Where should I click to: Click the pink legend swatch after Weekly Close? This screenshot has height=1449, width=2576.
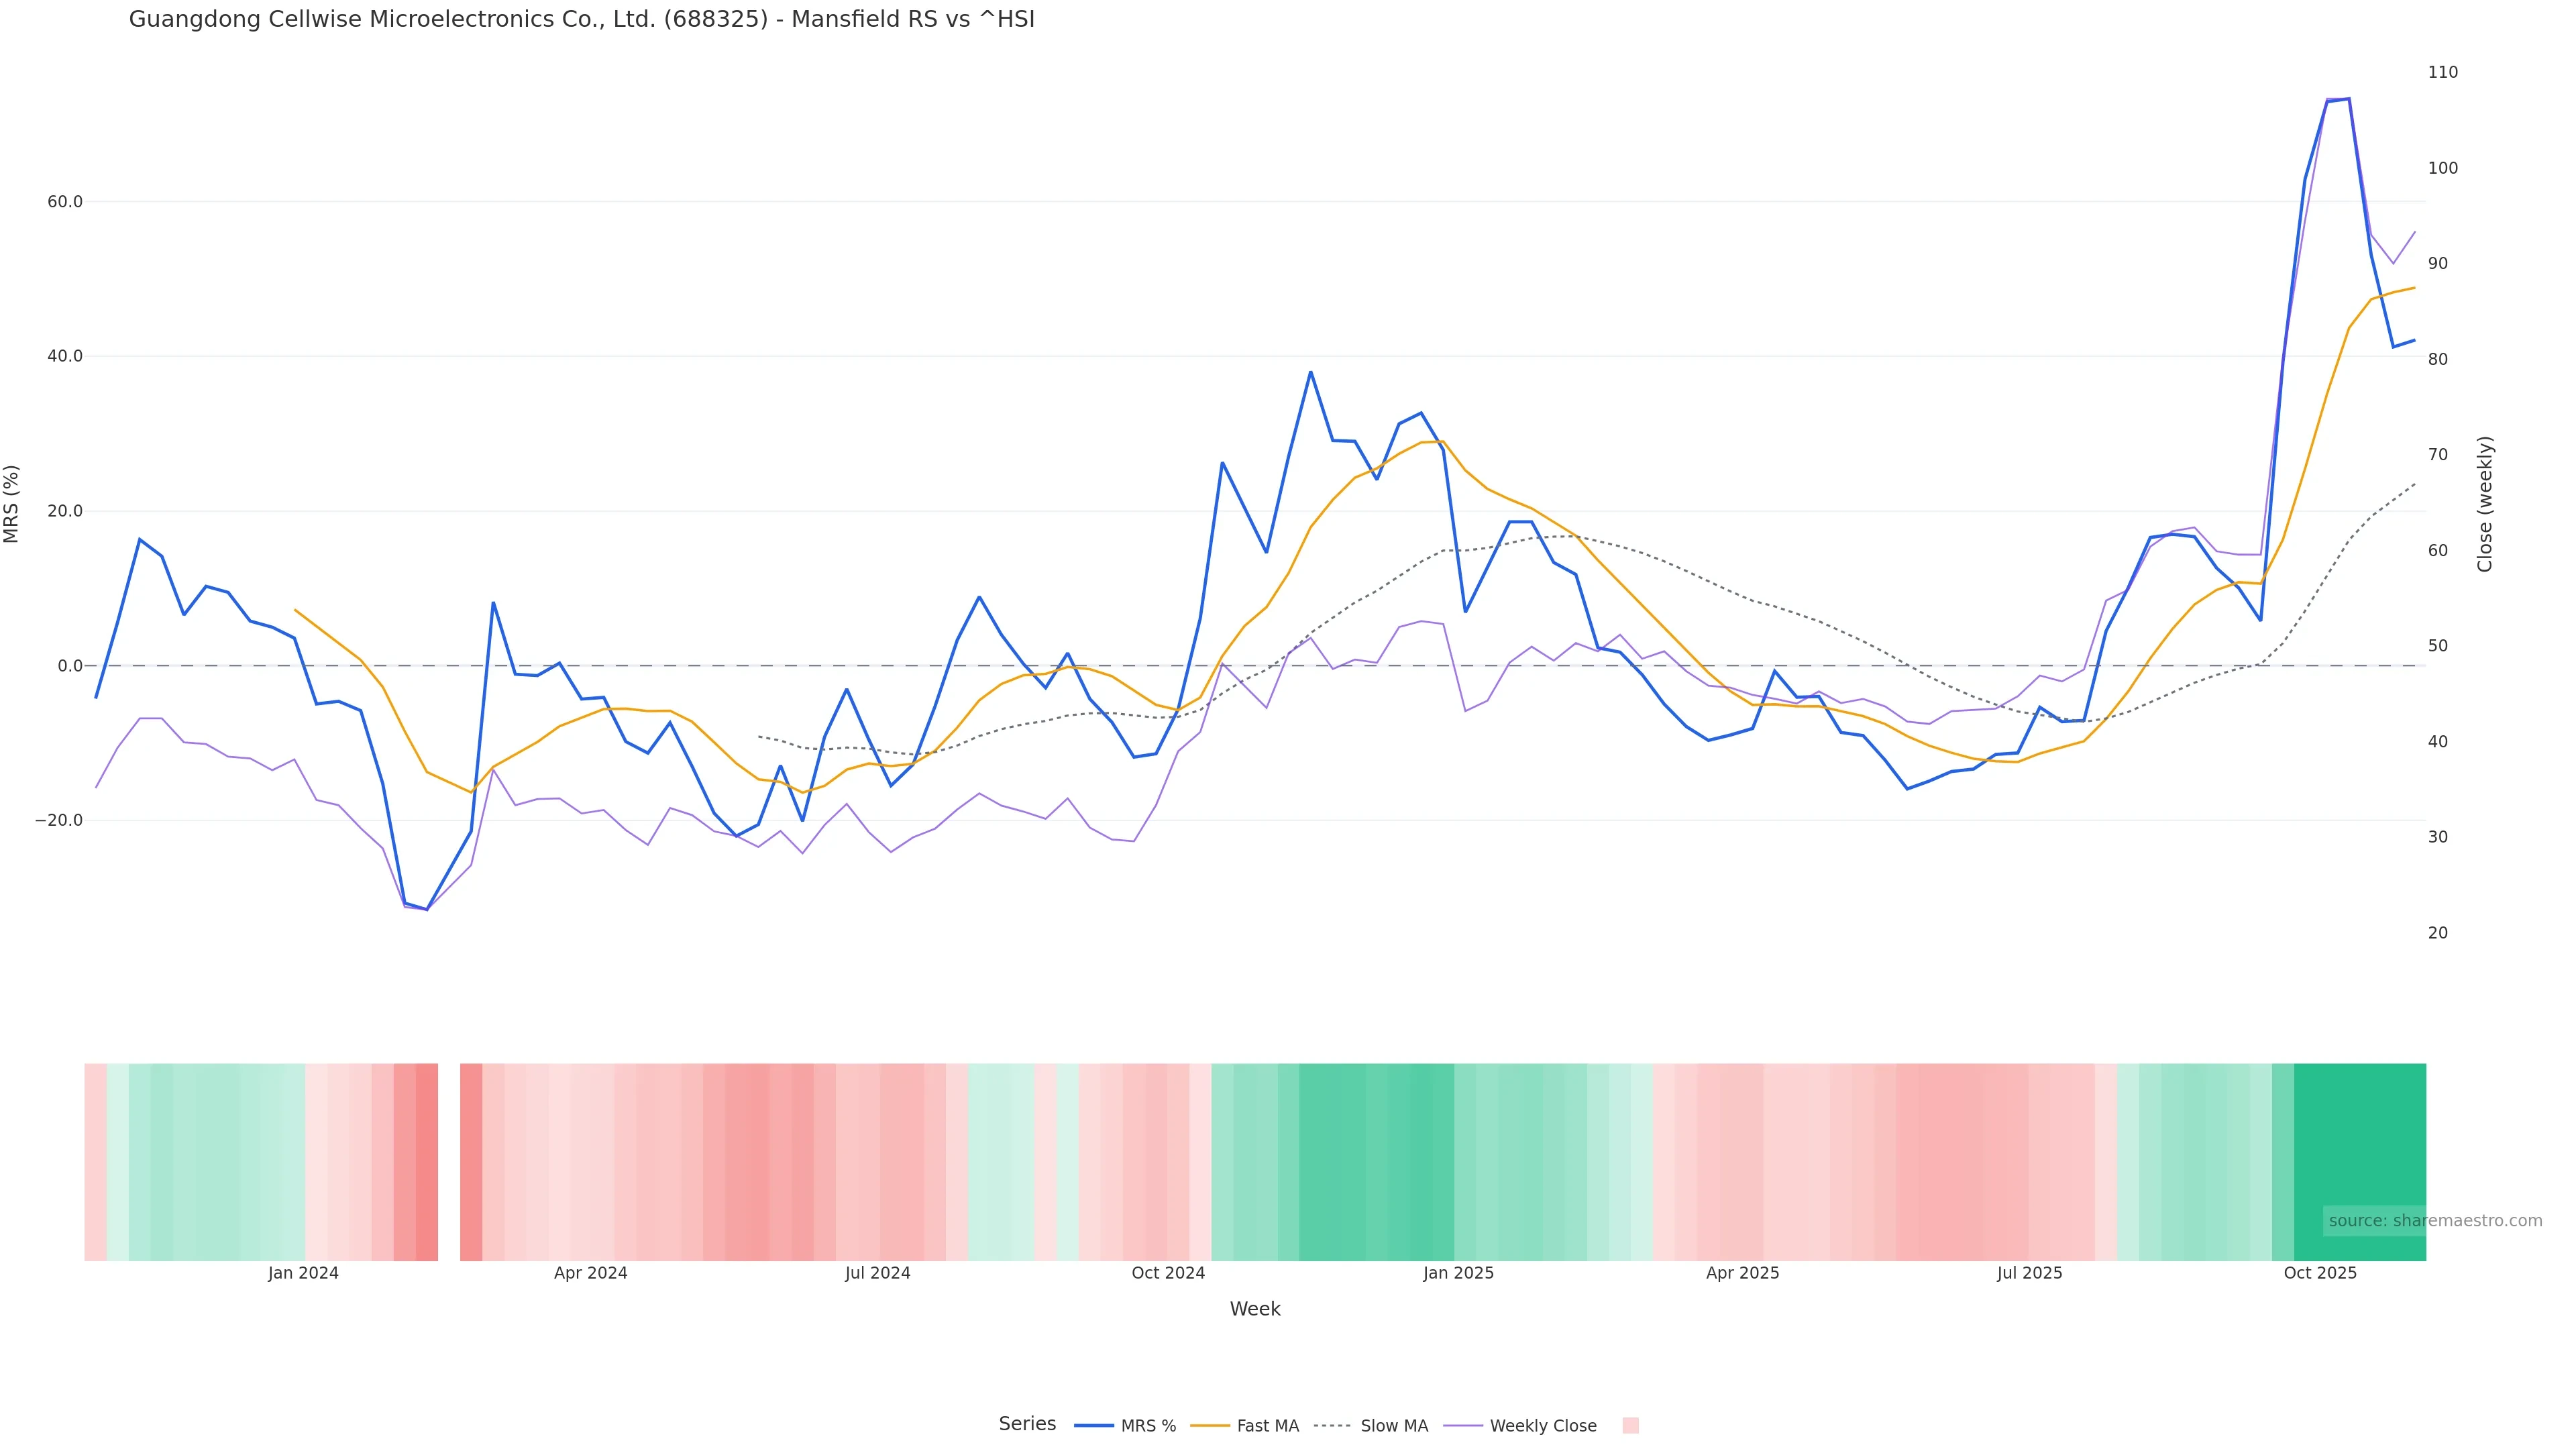coord(1630,1426)
